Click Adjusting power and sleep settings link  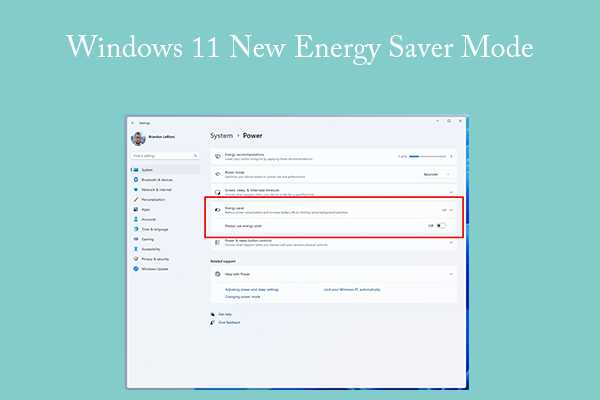[251, 289]
